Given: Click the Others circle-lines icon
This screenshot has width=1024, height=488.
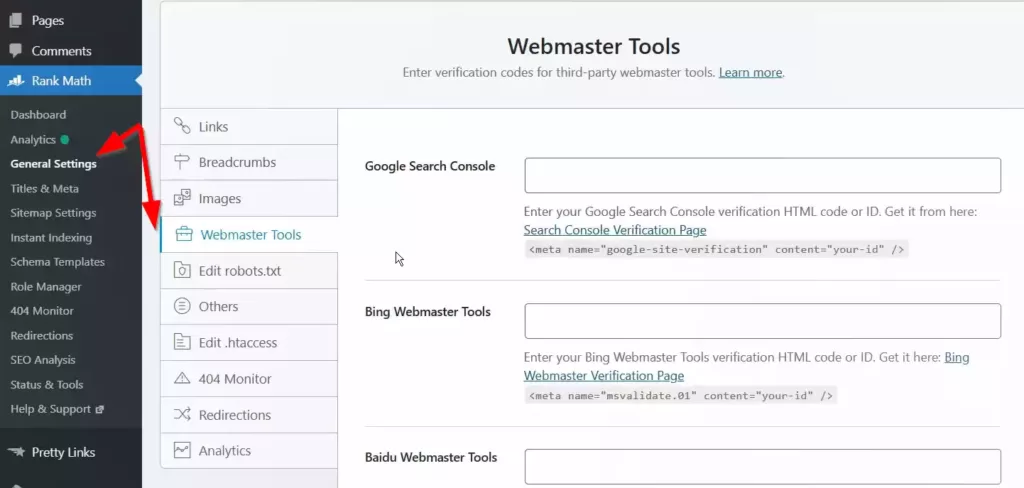Looking at the screenshot, I should click(x=182, y=306).
